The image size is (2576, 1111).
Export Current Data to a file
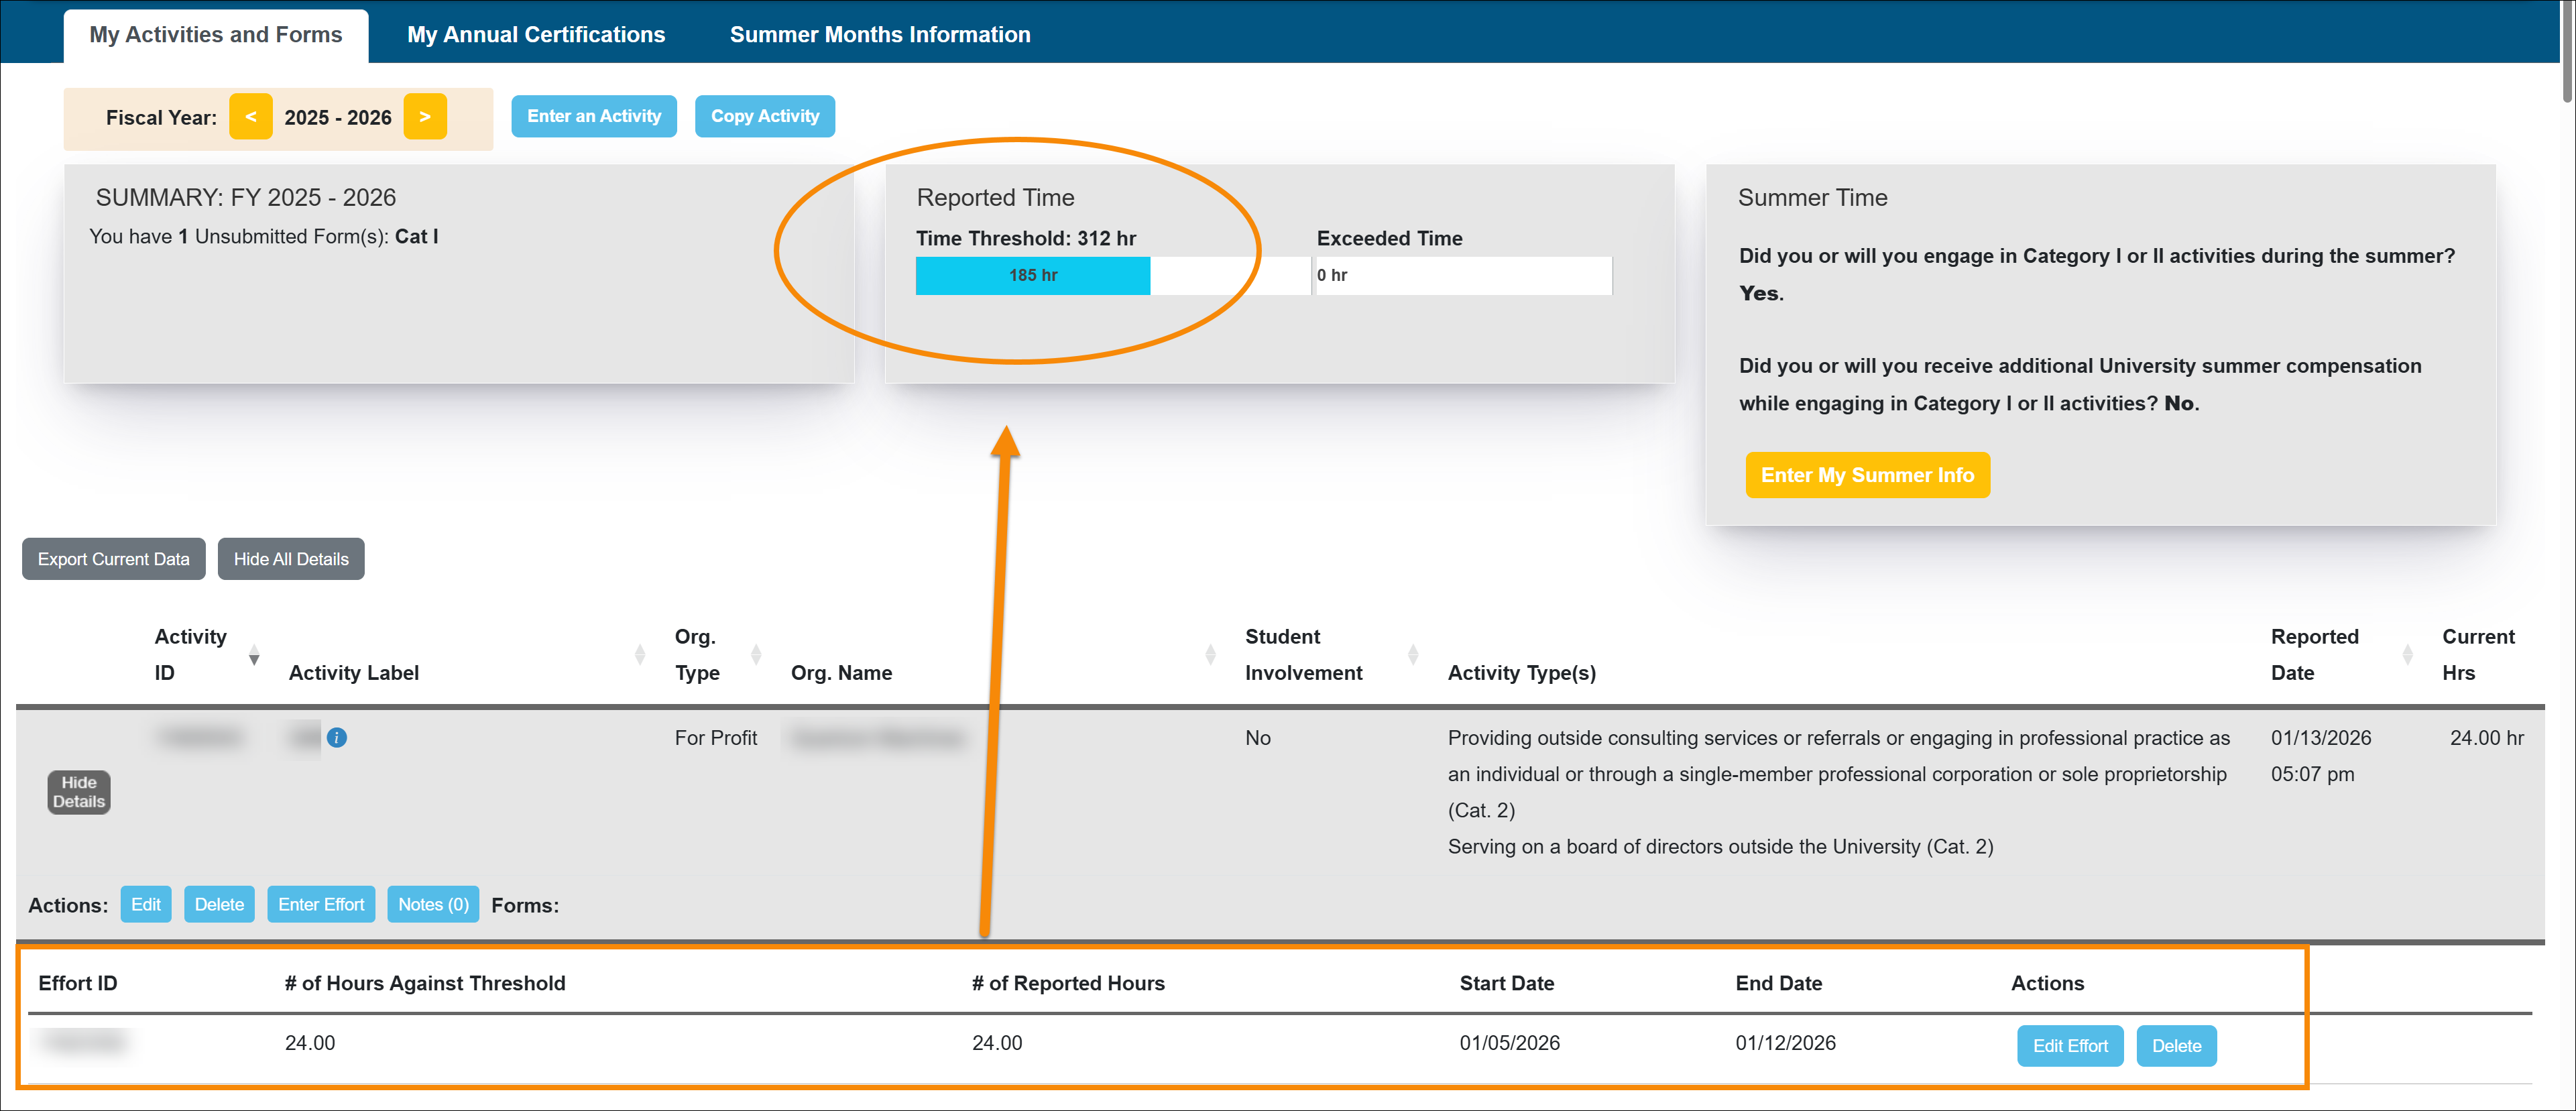pyautogui.click(x=113, y=558)
